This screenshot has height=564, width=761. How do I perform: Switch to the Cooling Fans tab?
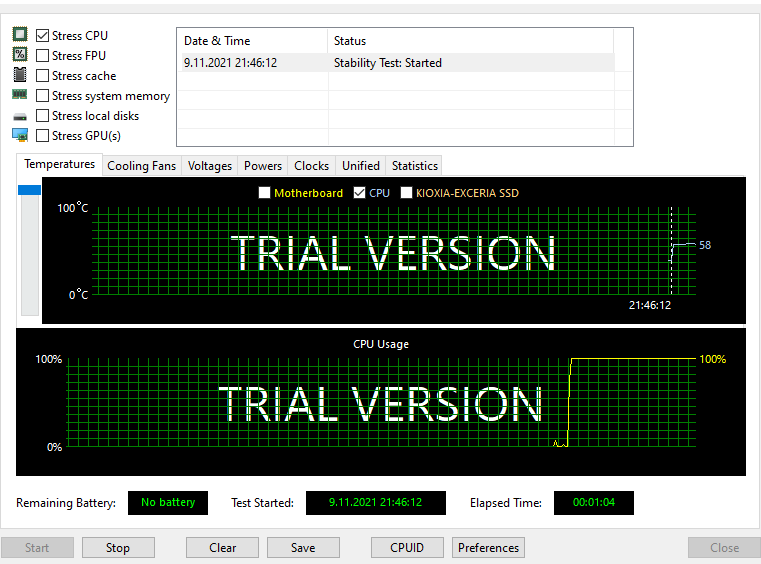[141, 166]
